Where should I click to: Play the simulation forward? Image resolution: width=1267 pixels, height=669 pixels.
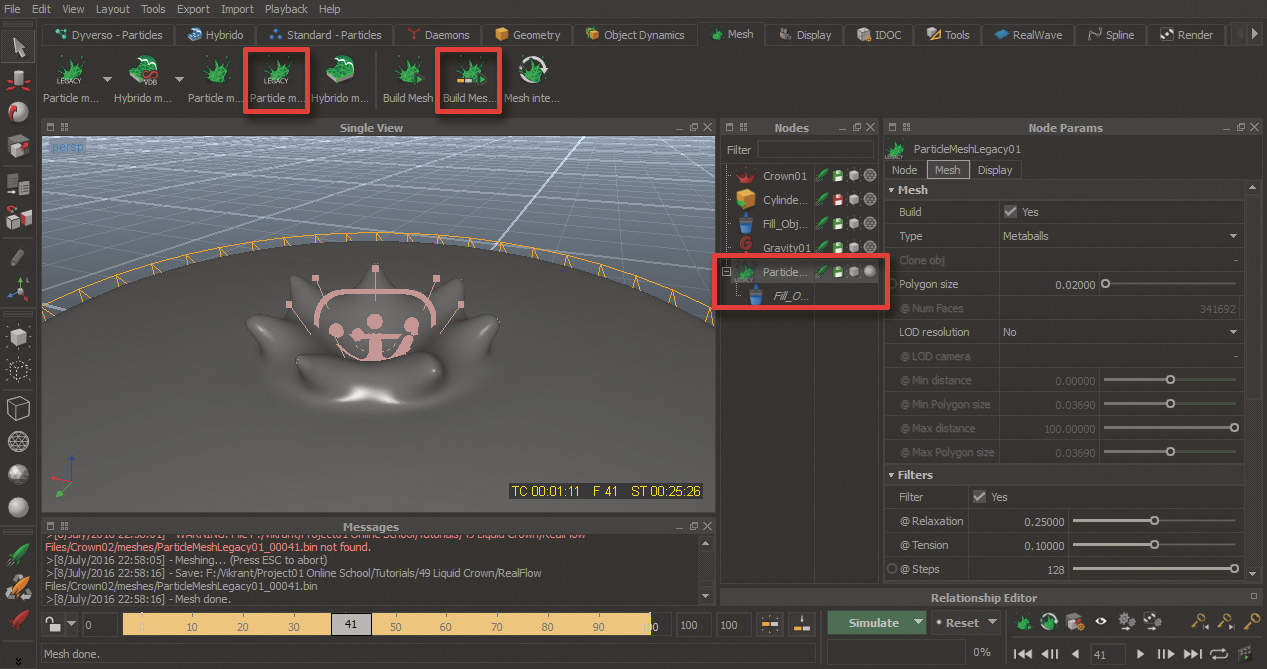[1139, 654]
